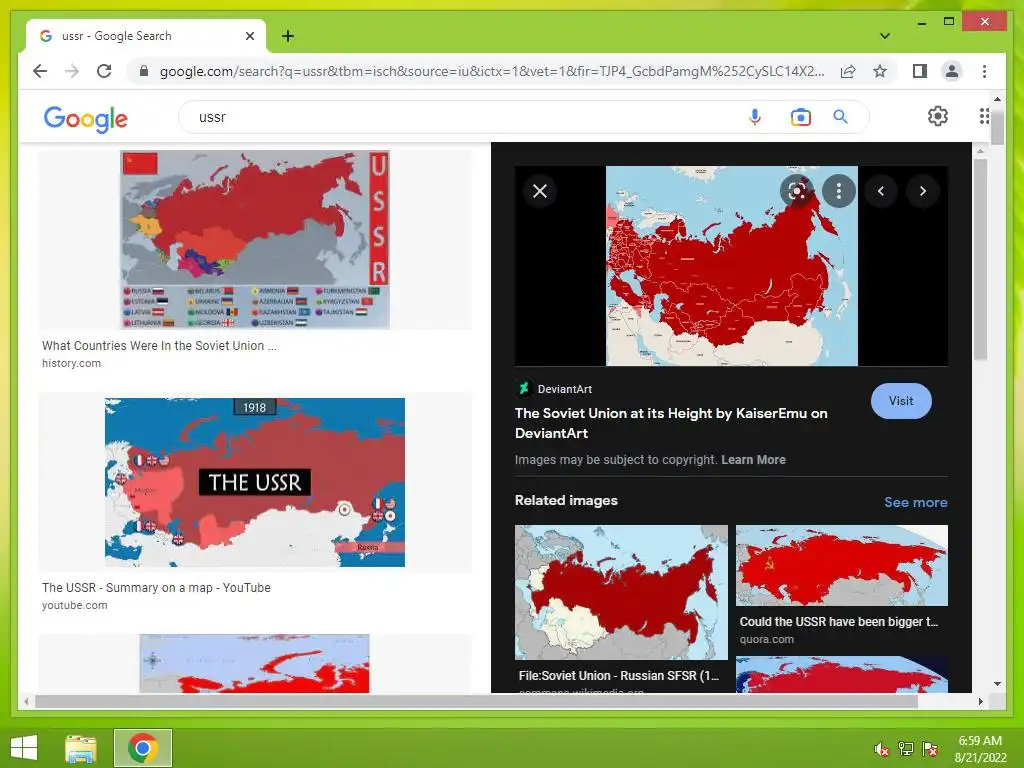This screenshot has height=768, width=1024.
Task: Close the 'ussr - Google Search' tab
Action: click(249, 36)
